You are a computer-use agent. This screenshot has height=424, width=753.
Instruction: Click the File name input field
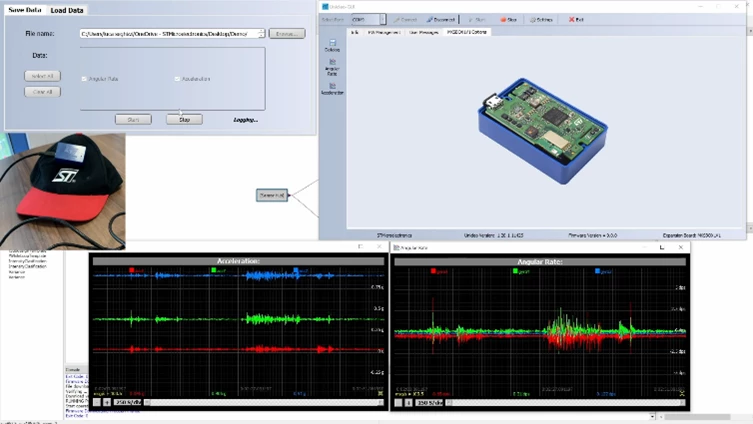pos(169,34)
